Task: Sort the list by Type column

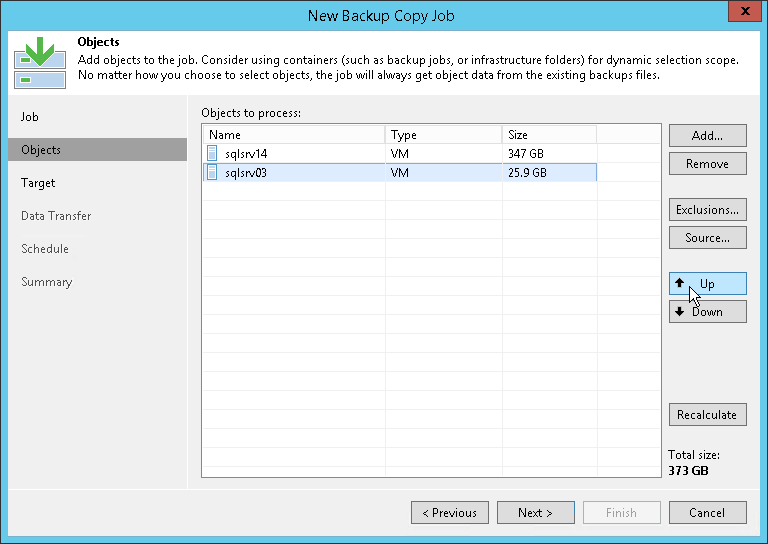Action: coord(444,135)
